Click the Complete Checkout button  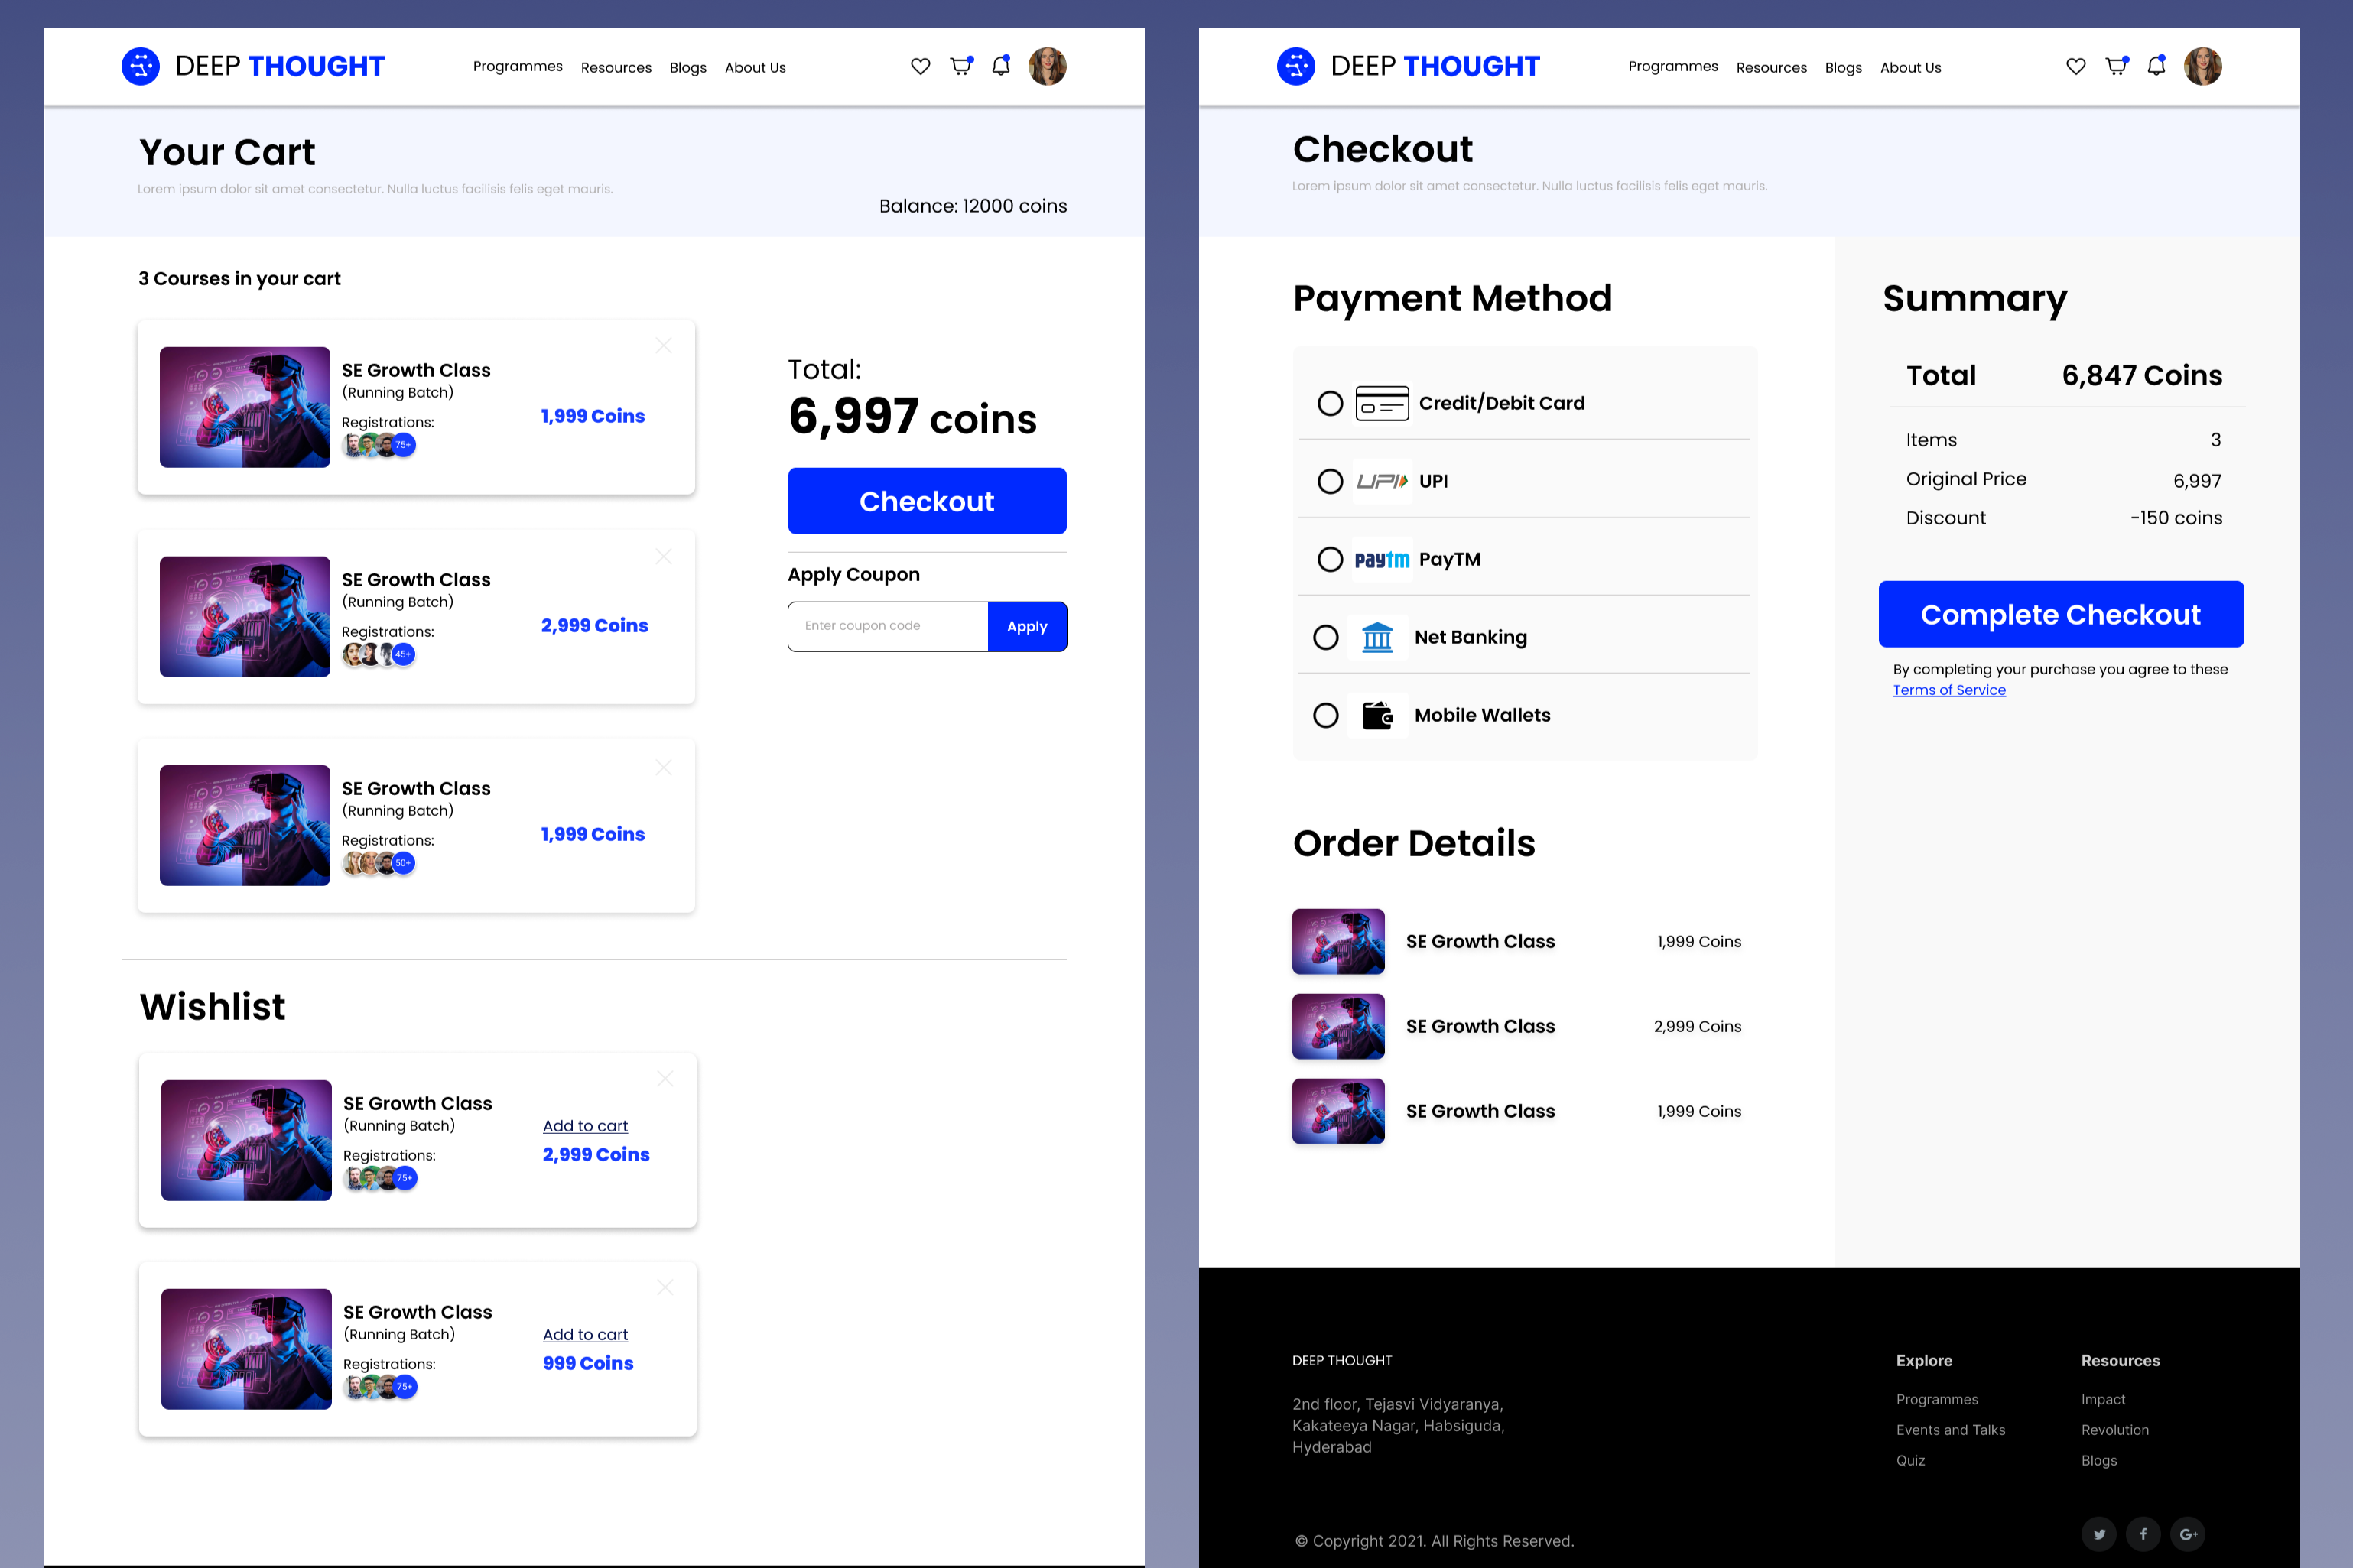(2060, 614)
